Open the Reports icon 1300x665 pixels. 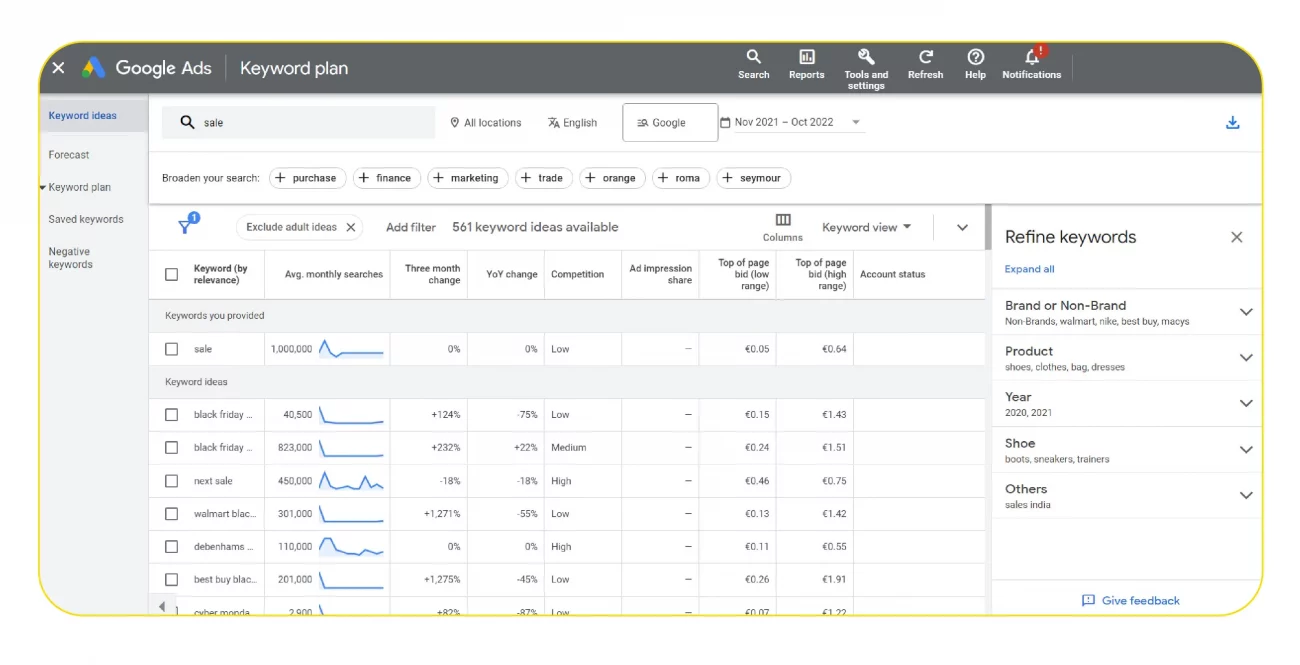(x=807, y=64)
